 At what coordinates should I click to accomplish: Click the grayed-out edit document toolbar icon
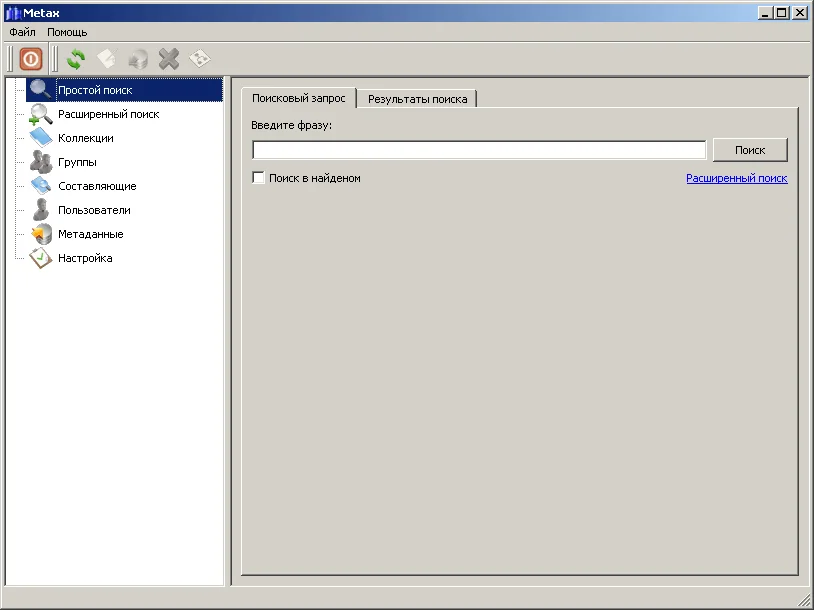point(106,59)
